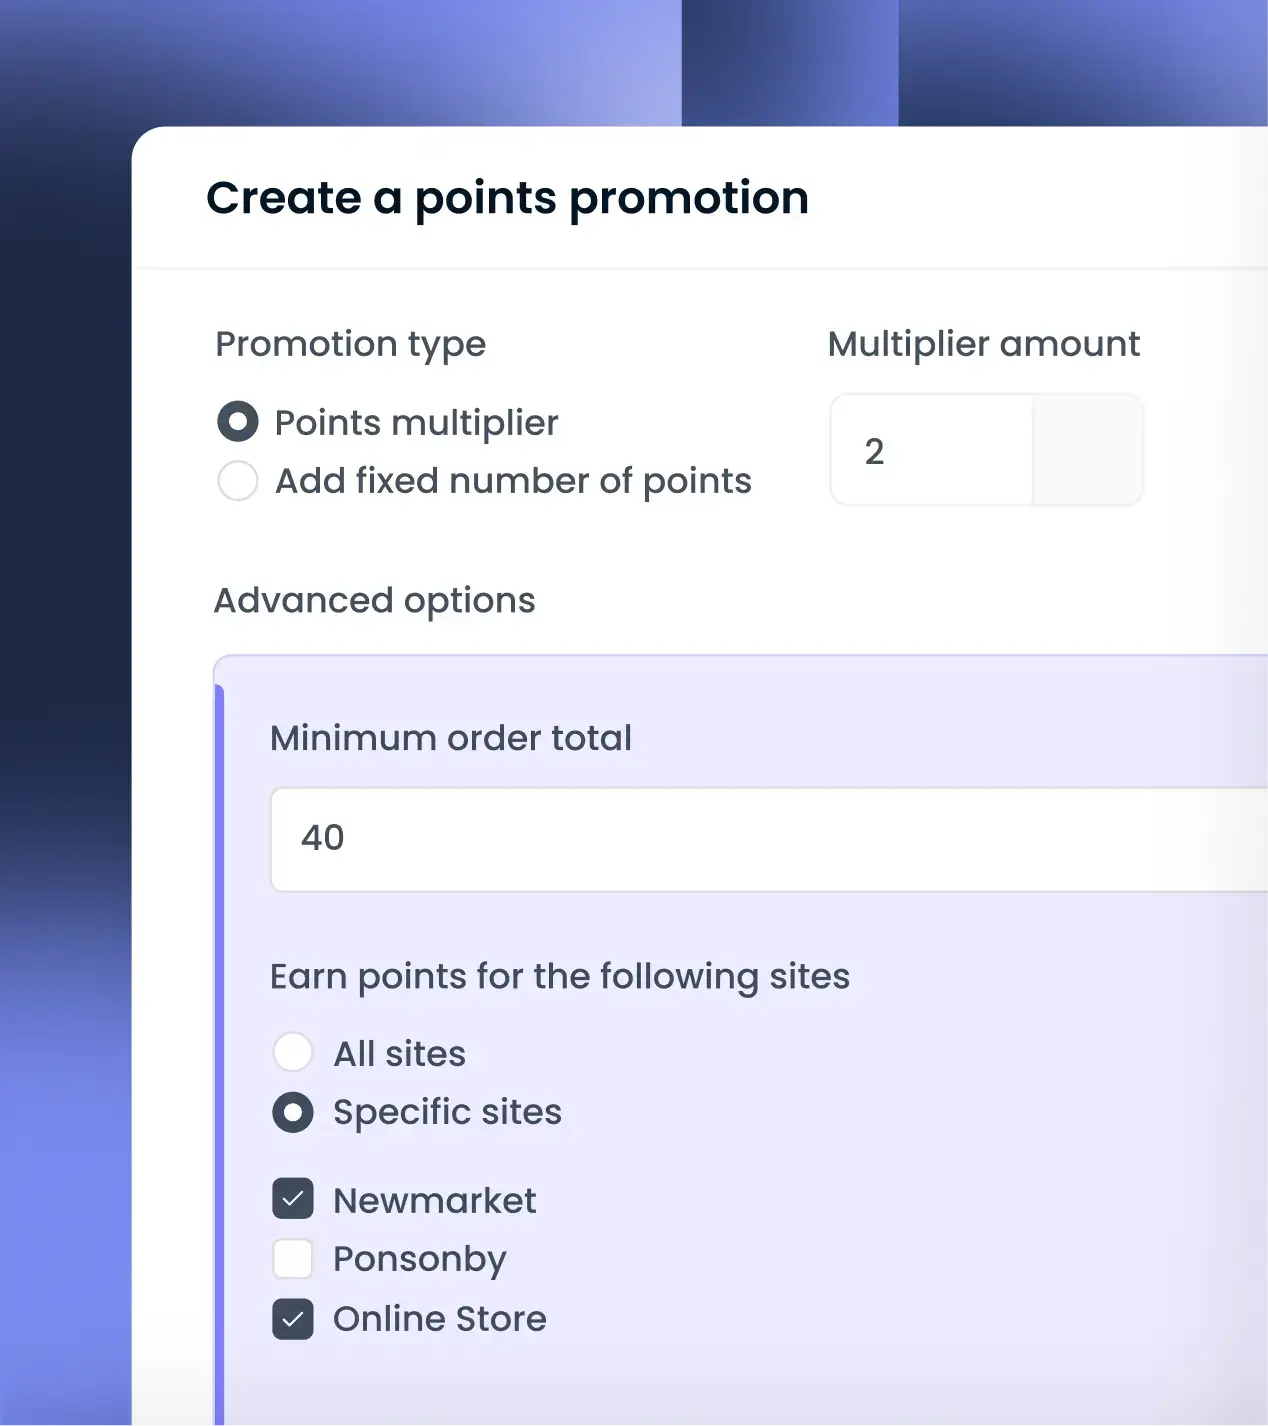
Task: Click the Multiplier amount label
Action: [x=983, y=344]
